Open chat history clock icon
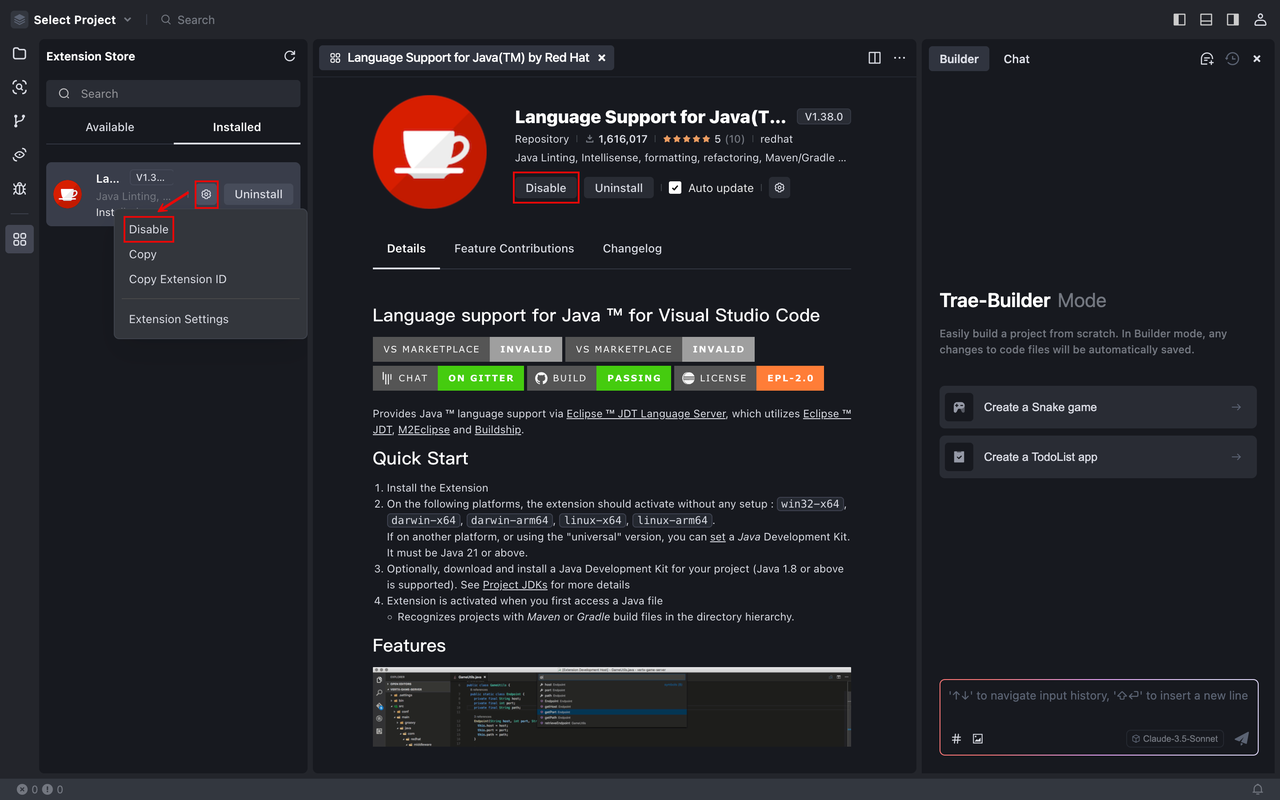The width and height of the screenshot is (1280, 800). click(1232, 59)
